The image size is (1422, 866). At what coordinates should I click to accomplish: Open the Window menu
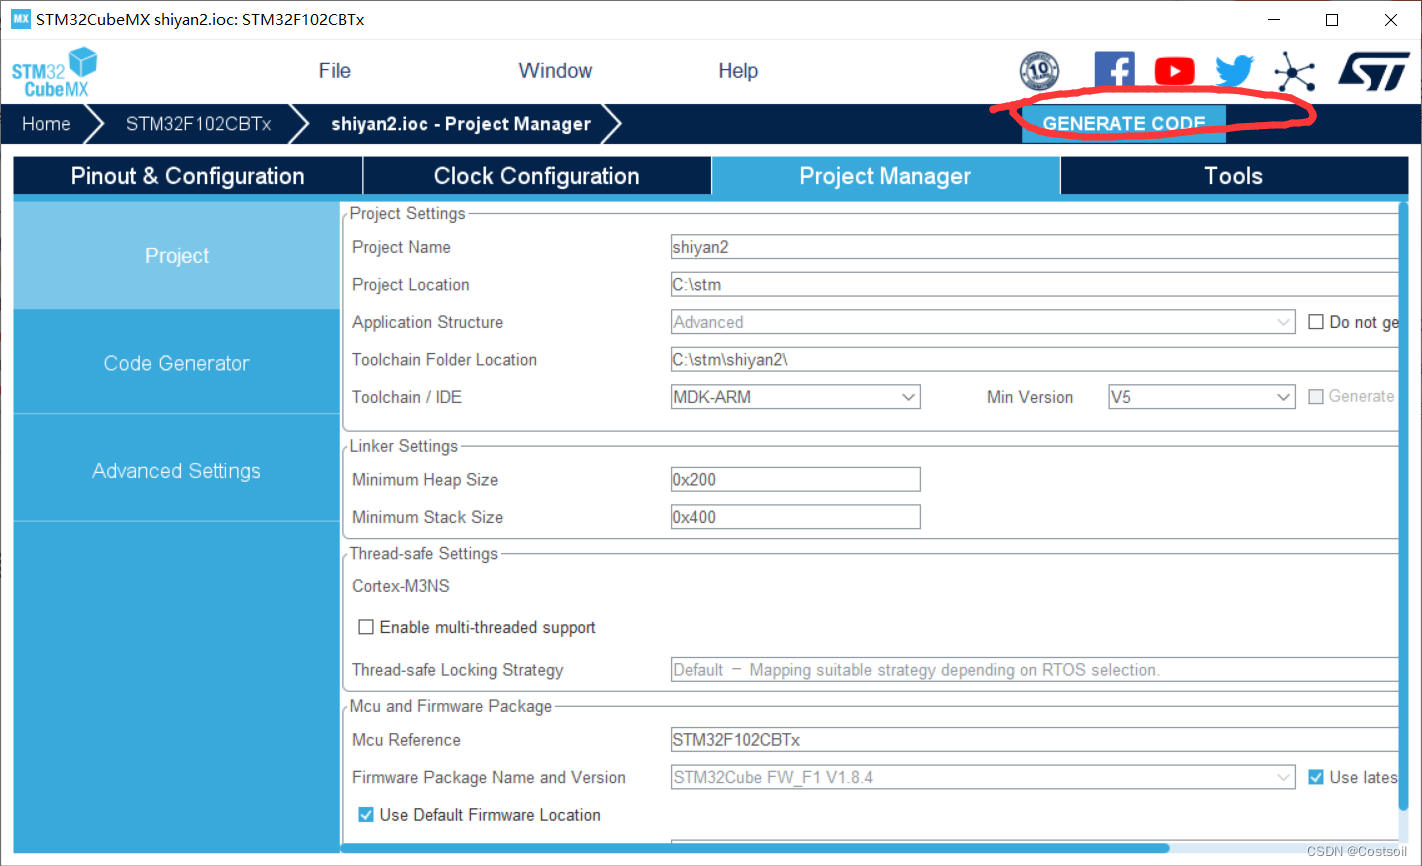(x=555, y=71)
